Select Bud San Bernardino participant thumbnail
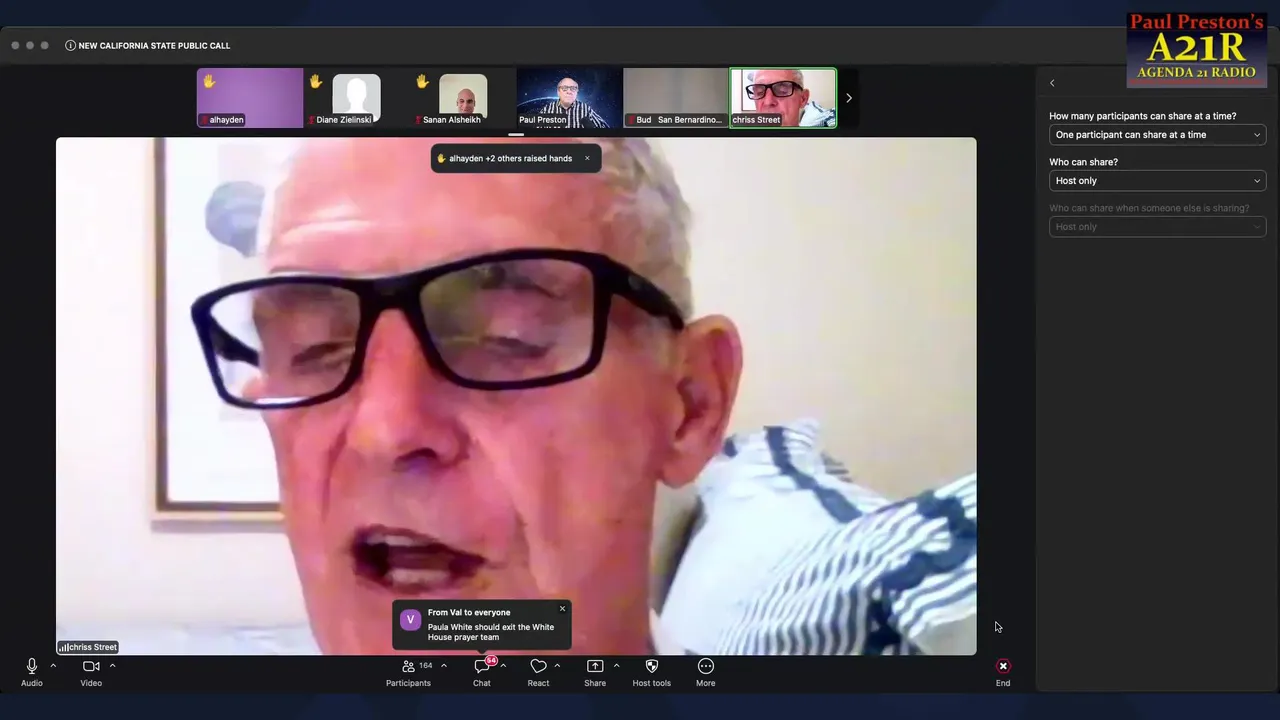Image resolution: width=1280 pixels, height=720 pixels. point(676,98)
